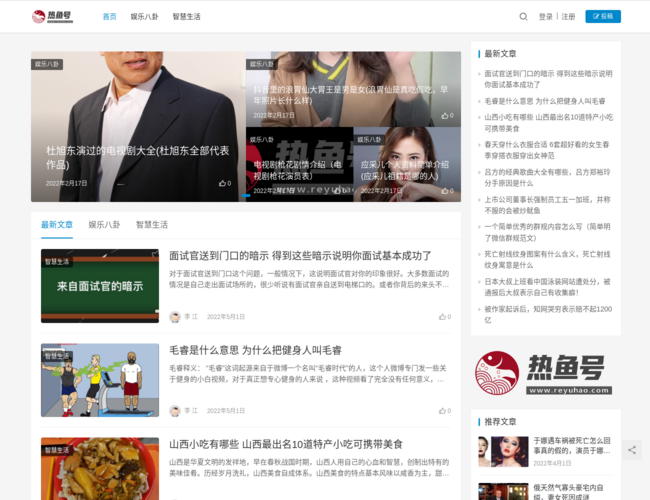
Task: Click like icon on 杜旭东 featured slide
Action: click(223, 183)
